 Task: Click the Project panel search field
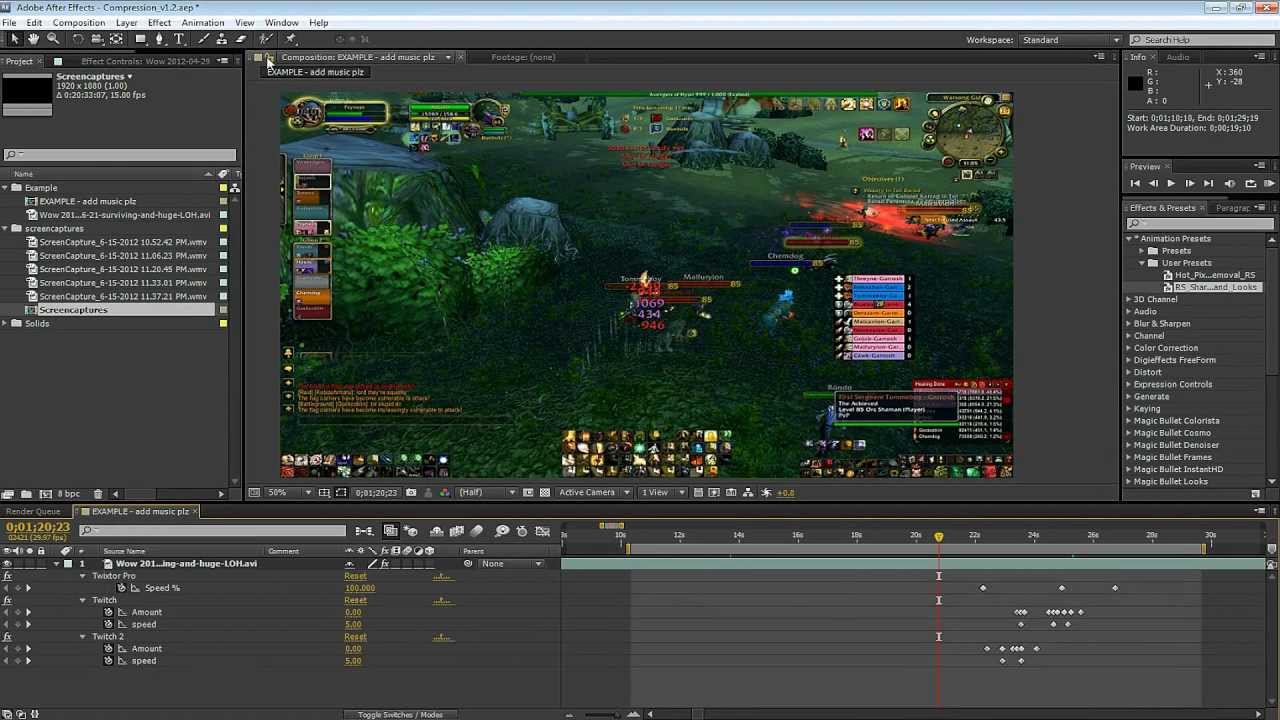(x=119, y=154)
